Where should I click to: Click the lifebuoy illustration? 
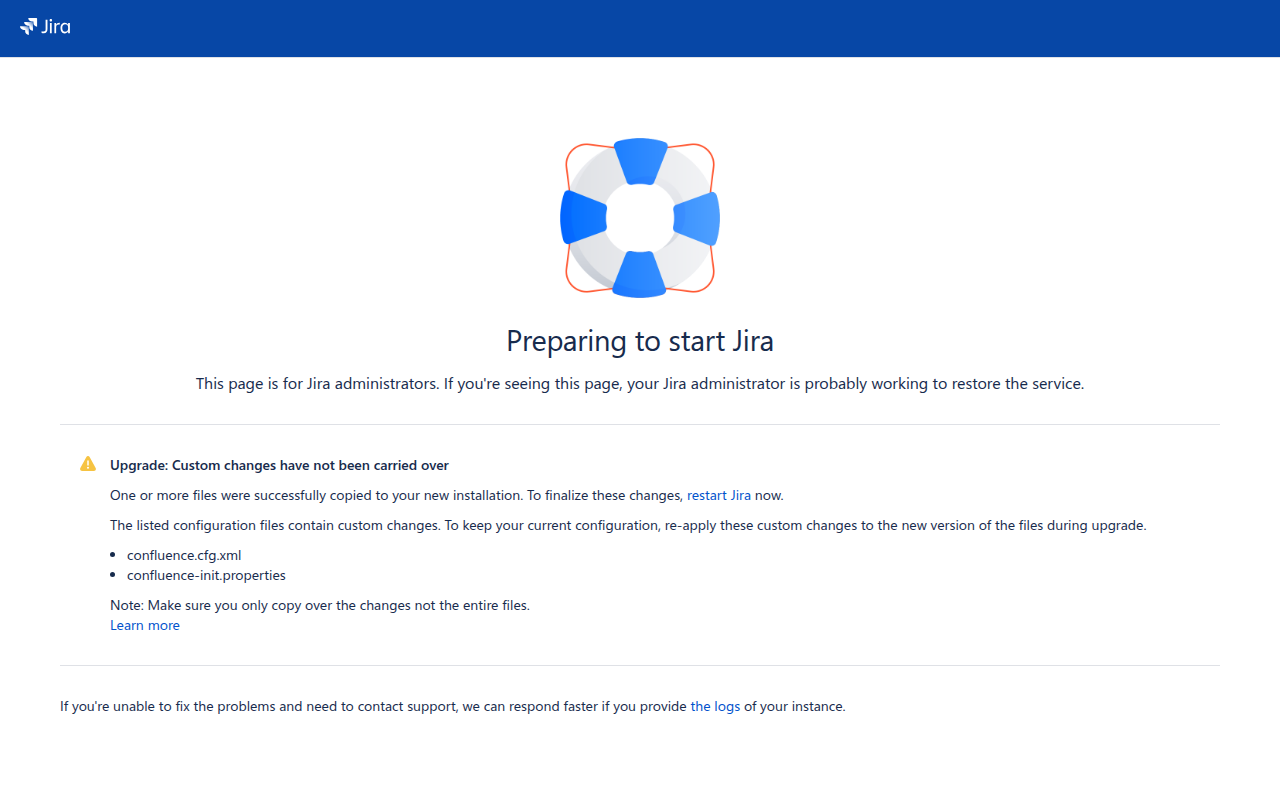640,218
